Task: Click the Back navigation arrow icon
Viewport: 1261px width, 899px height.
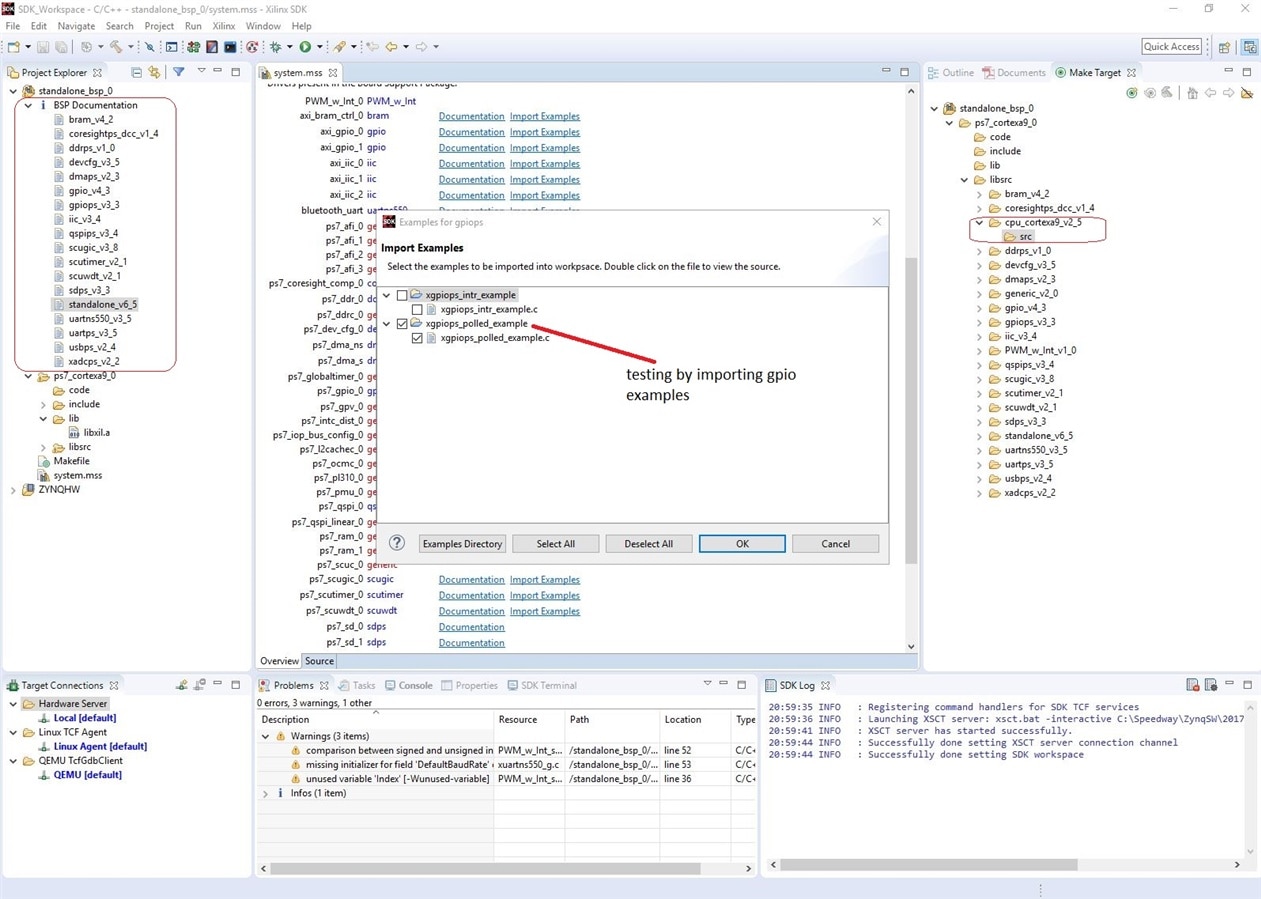Action: coord(391,46)
